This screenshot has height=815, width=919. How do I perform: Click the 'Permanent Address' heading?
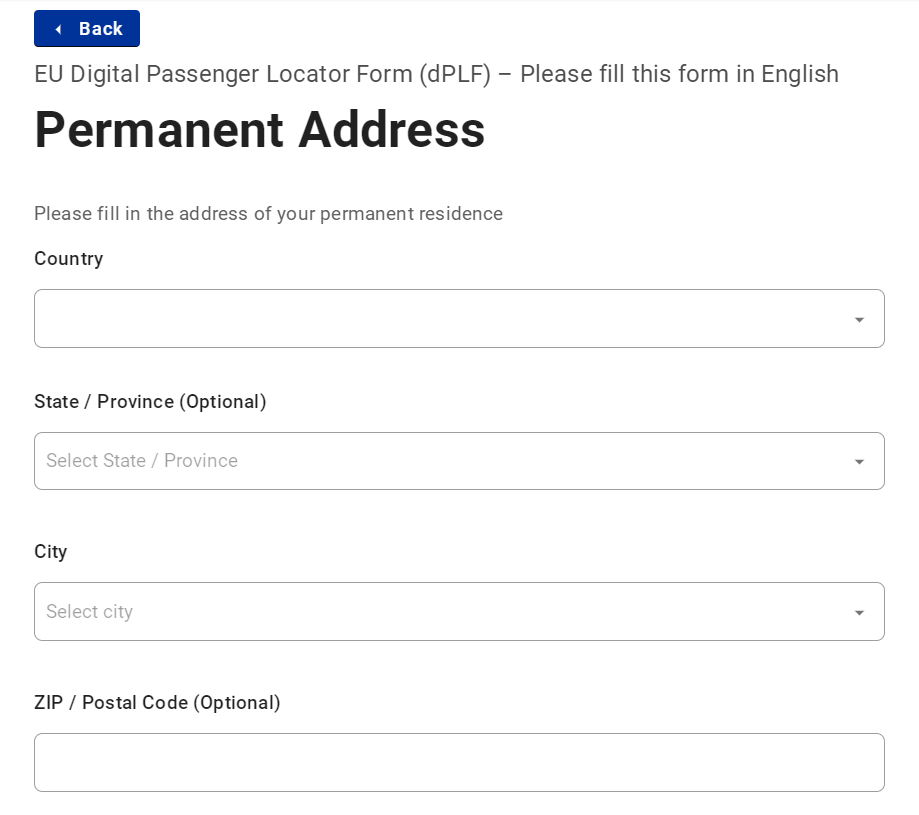click(259, 130)
